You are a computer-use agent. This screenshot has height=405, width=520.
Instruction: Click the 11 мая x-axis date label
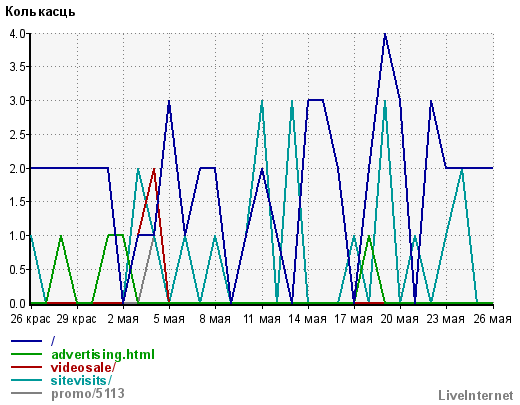click(262, 319)
